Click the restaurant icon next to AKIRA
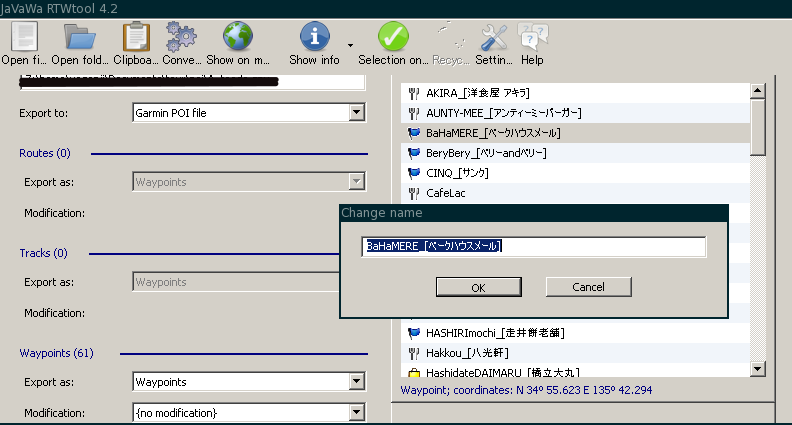The height and width of the screenshot is (425, 792). coord(414,93)
